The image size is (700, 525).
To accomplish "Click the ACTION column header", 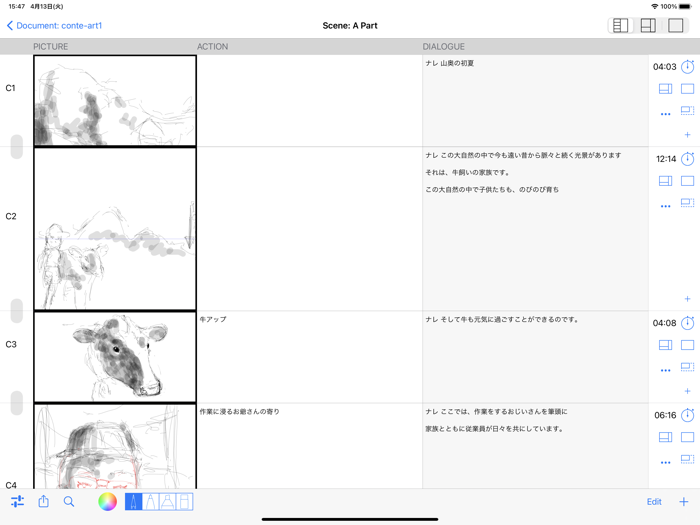I will click(x=212, y=46).
